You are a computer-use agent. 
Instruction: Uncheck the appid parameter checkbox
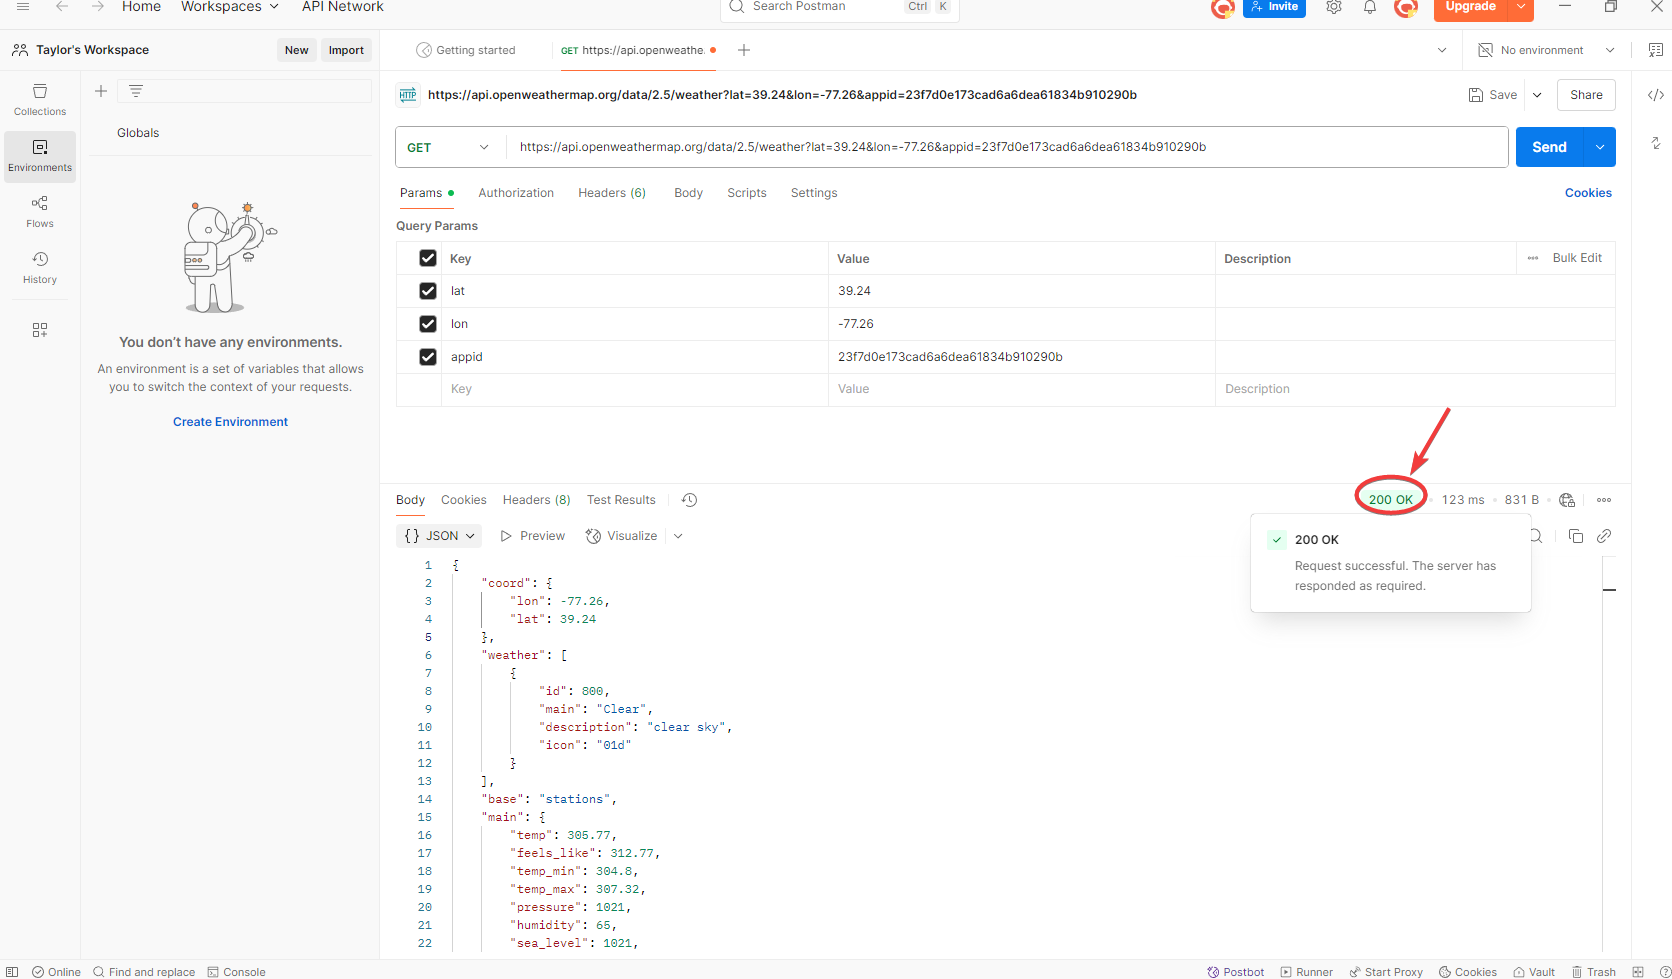[x=428, y=357]
